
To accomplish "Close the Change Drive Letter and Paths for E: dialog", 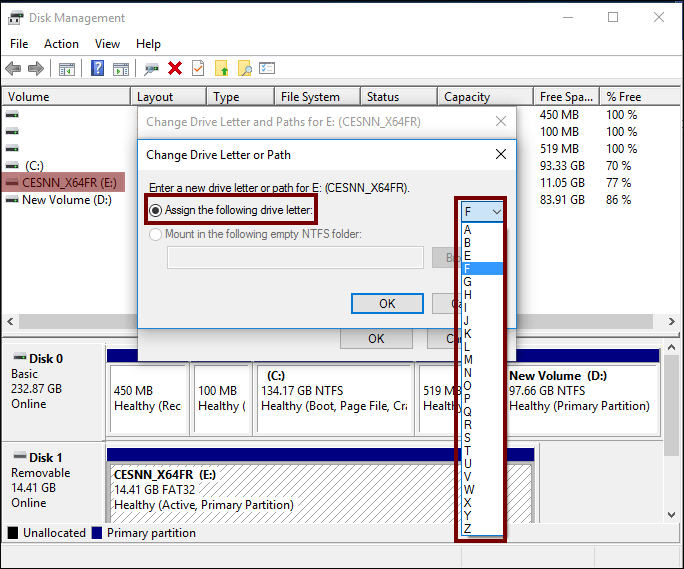I will pyautogui.click(x=501, y=121).
